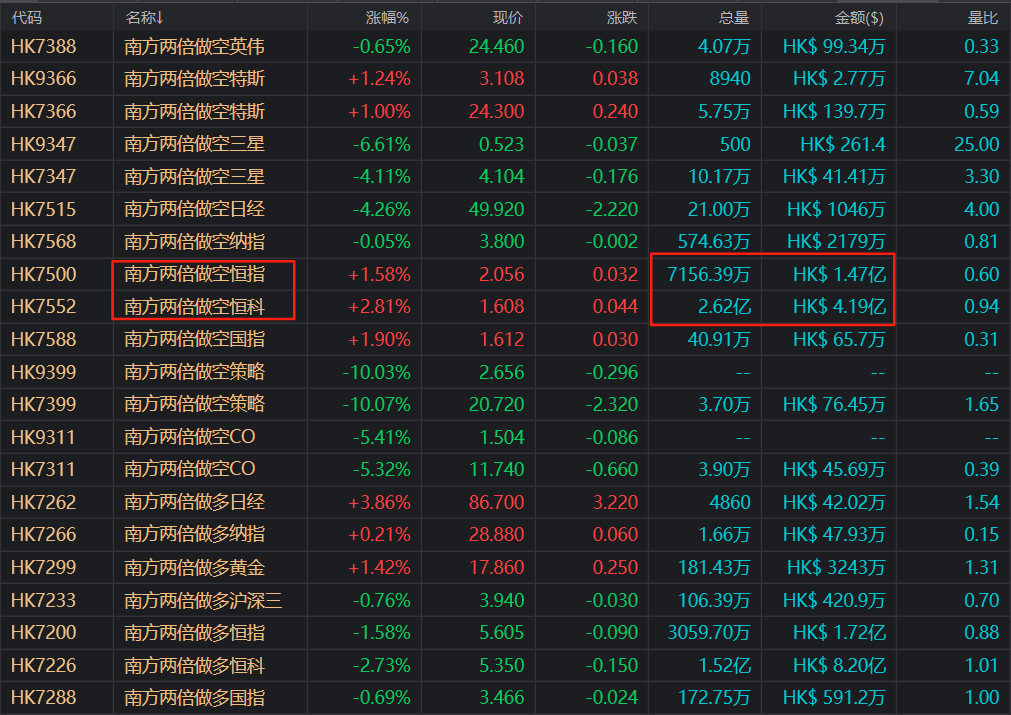
Task: Select stock code HK7399
Action: tap(43, 404)
